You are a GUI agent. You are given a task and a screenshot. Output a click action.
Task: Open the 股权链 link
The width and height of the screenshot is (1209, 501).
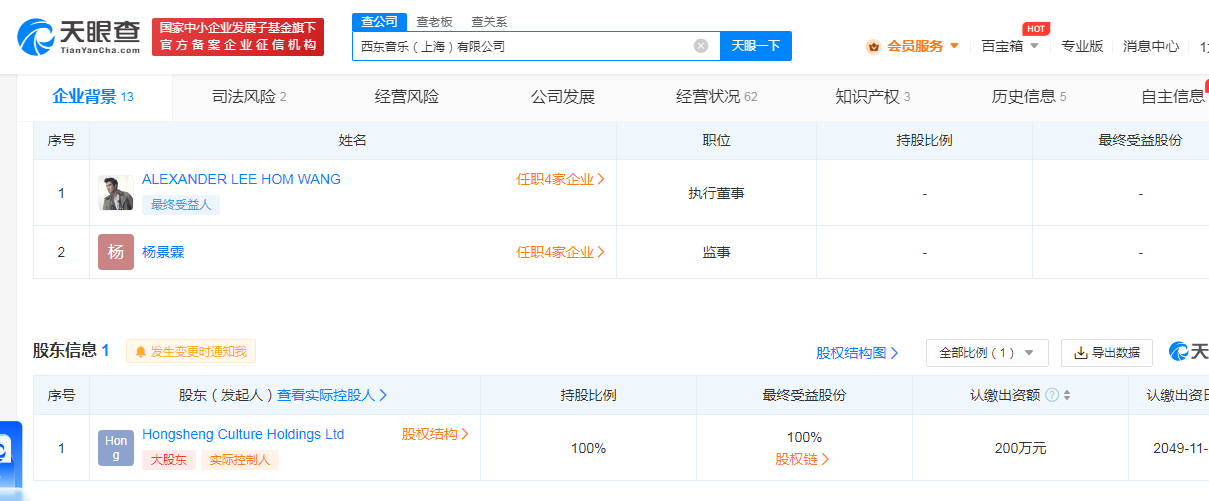803,459
